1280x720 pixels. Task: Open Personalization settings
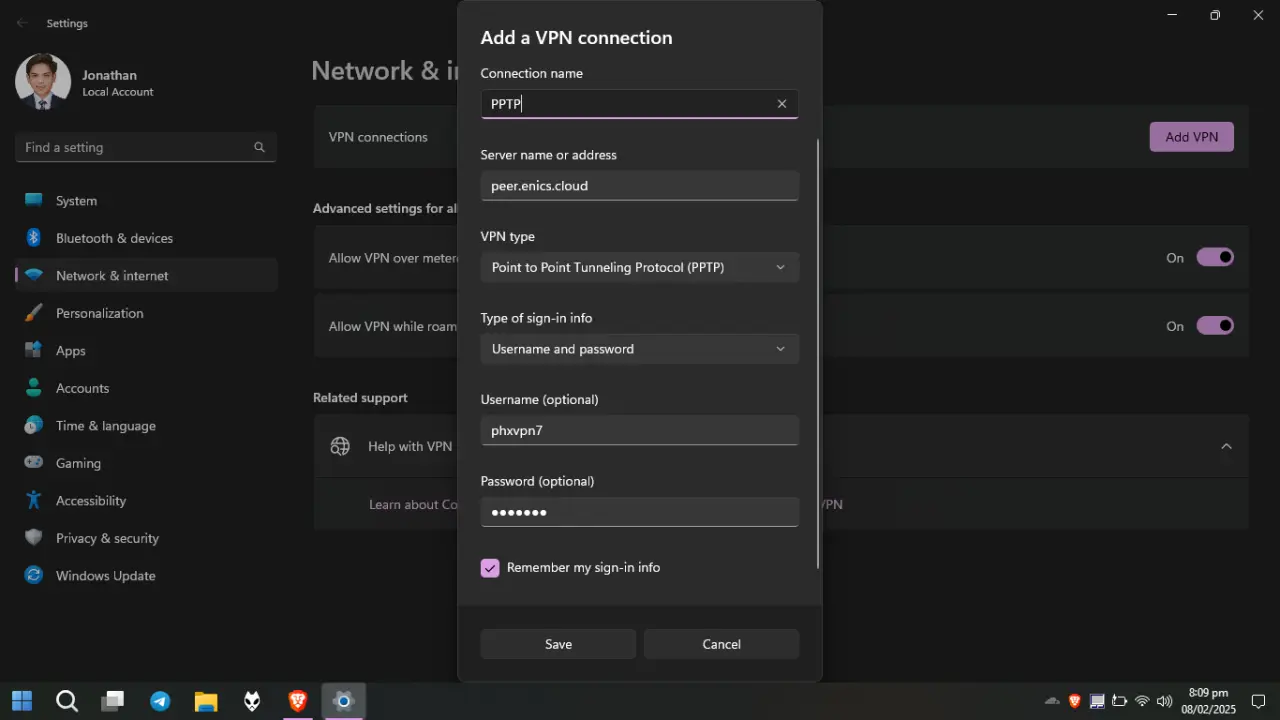[146, 313]
